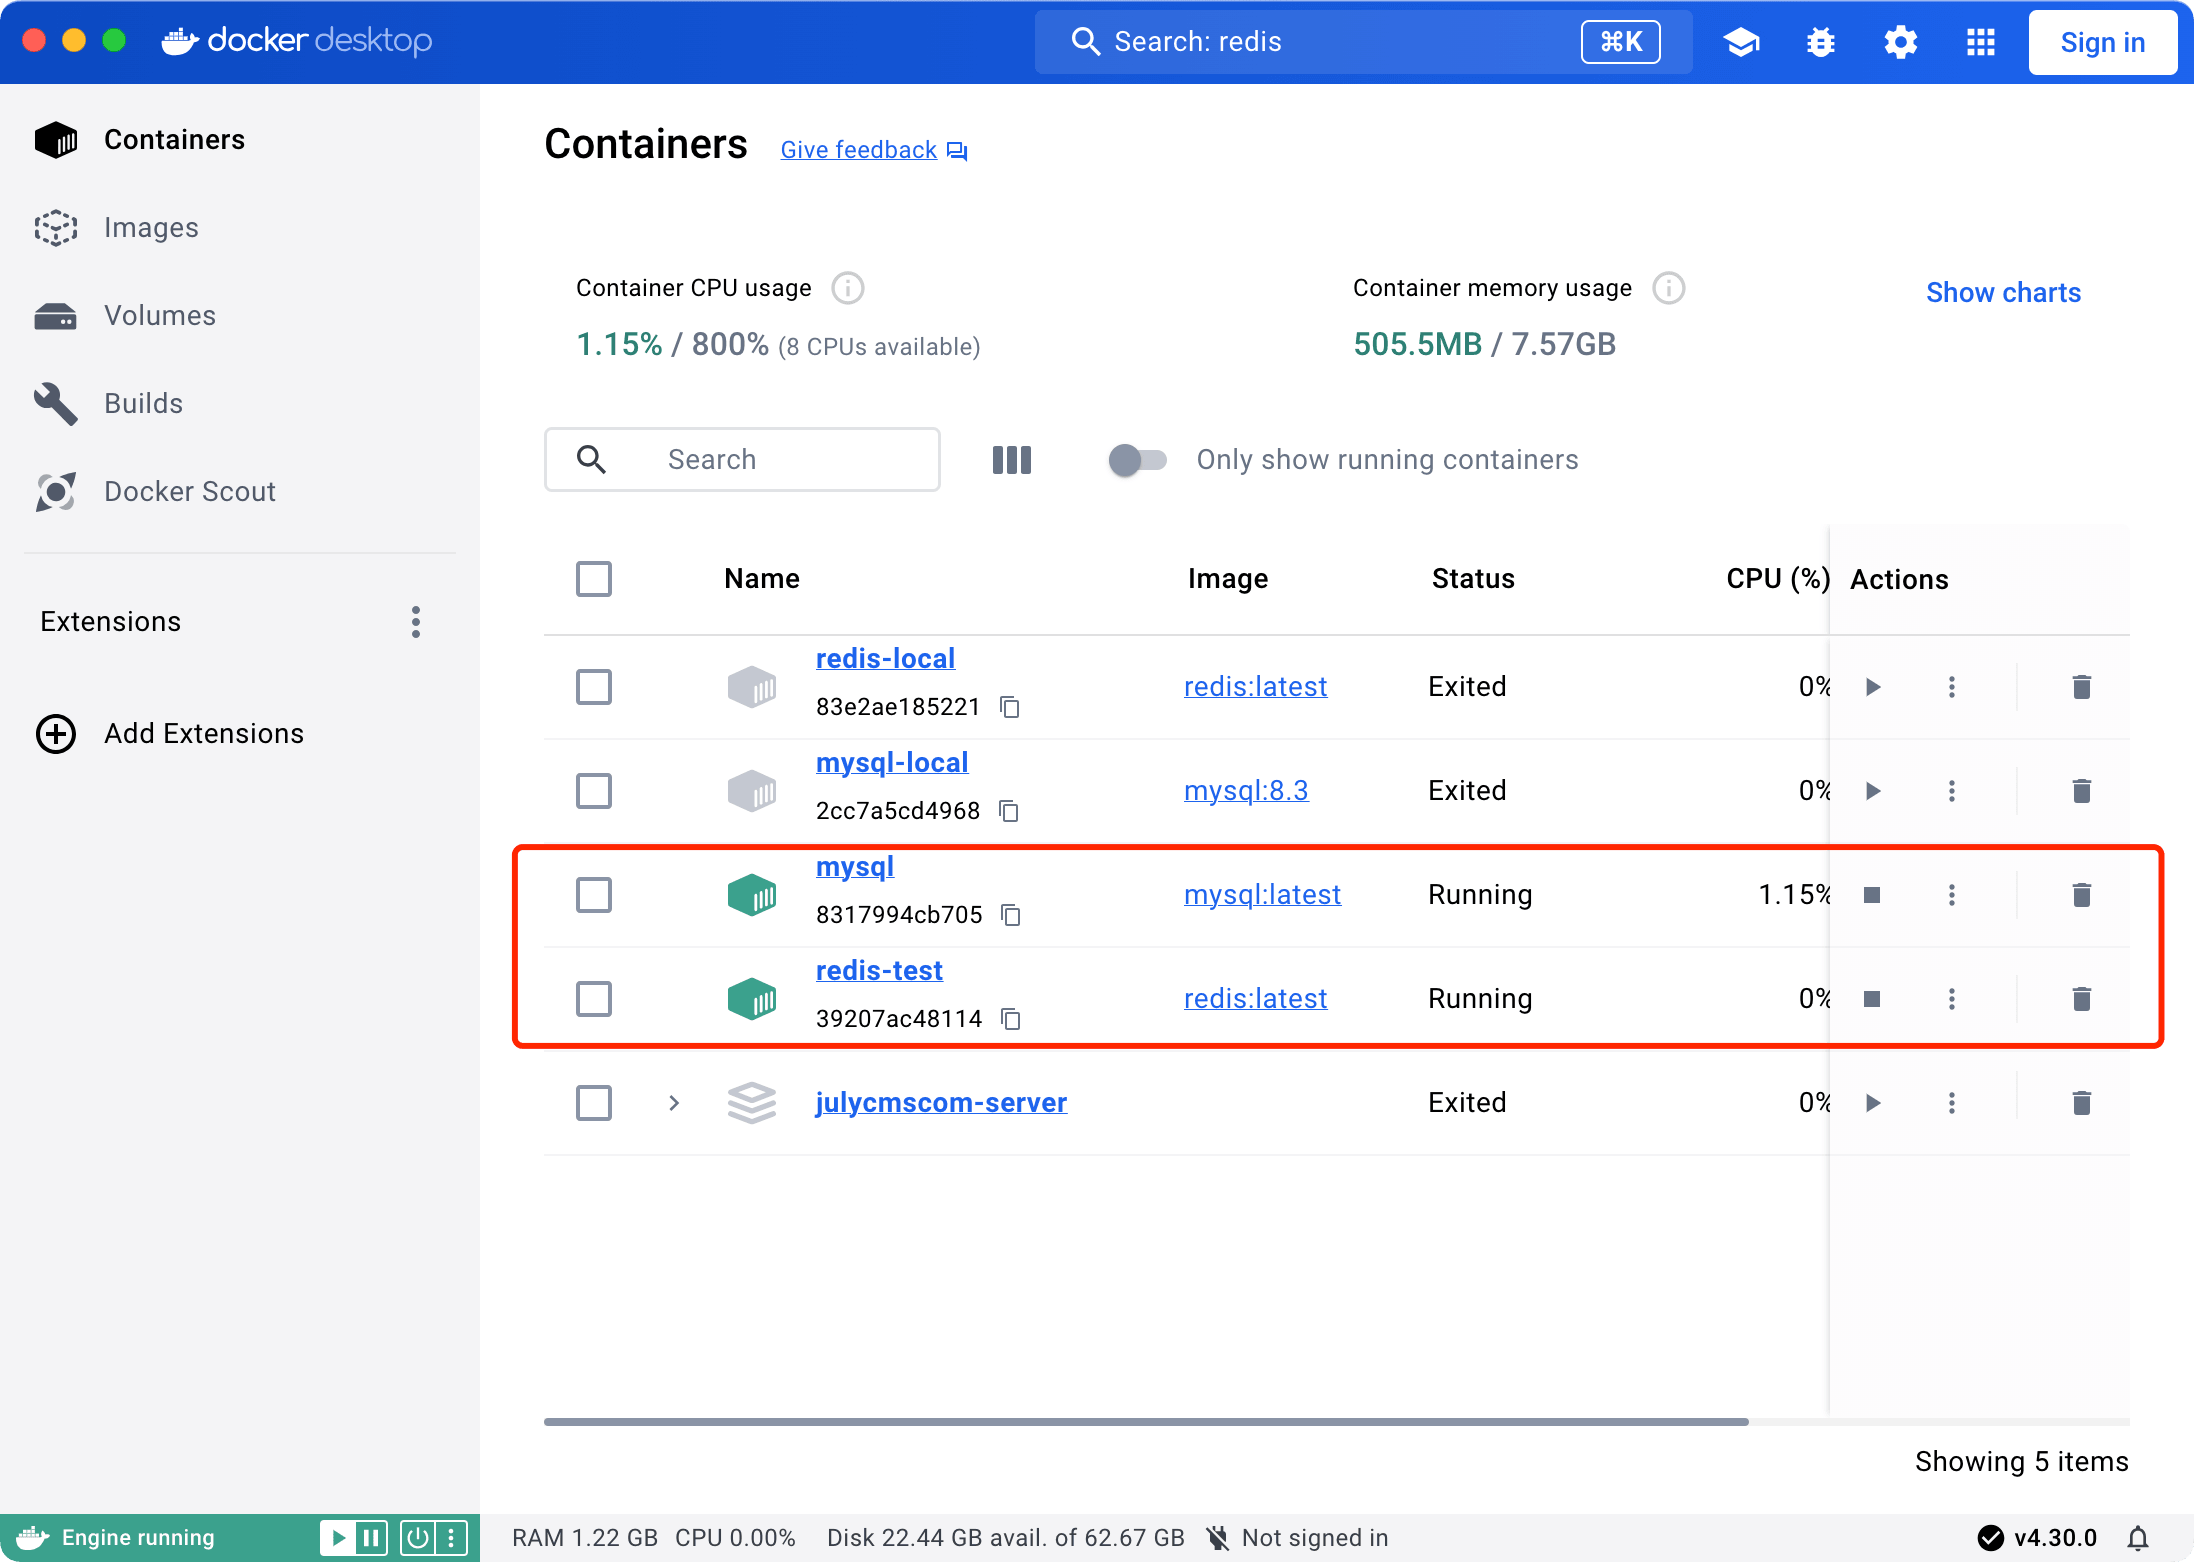Stop the redis-test container

point(1872,999)
